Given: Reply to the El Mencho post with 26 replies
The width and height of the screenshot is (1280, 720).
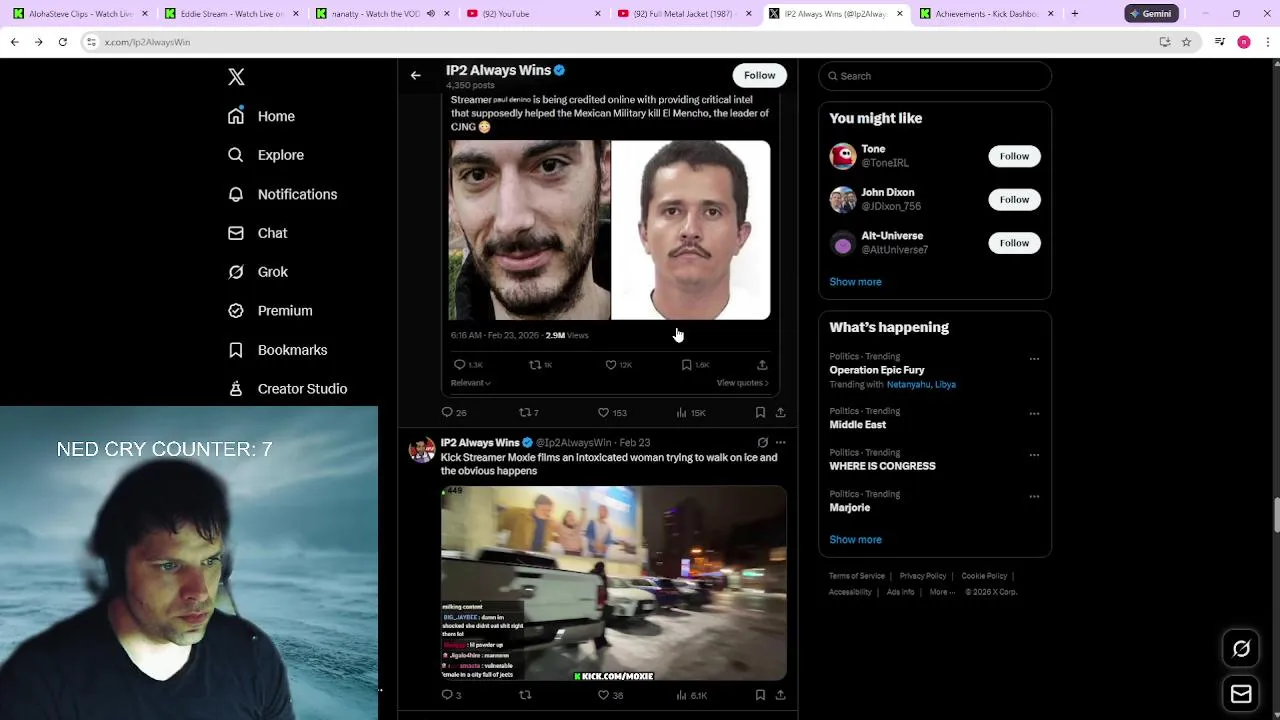Looking at the screenshot, I should (454, 412).
